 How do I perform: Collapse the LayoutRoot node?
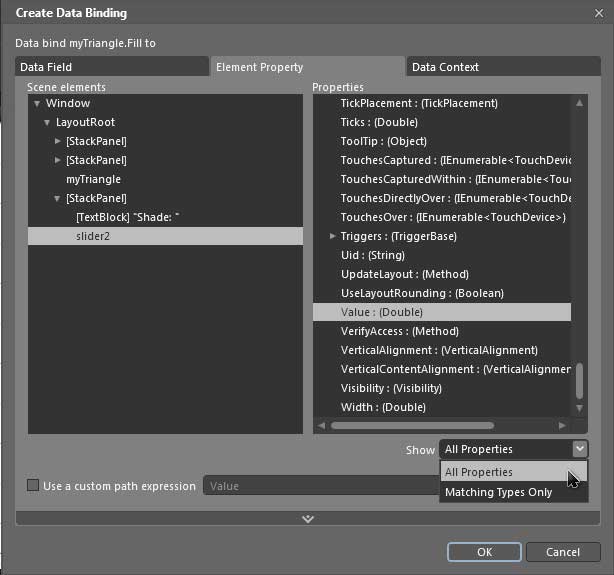tap(47, 123)
